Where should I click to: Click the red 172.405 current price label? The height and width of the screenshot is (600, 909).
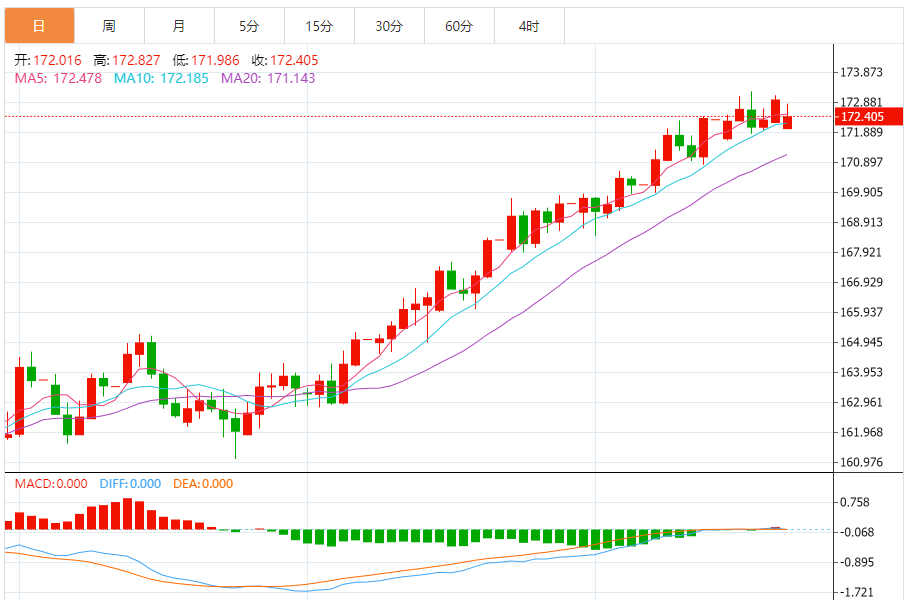(x=869, y=117)
